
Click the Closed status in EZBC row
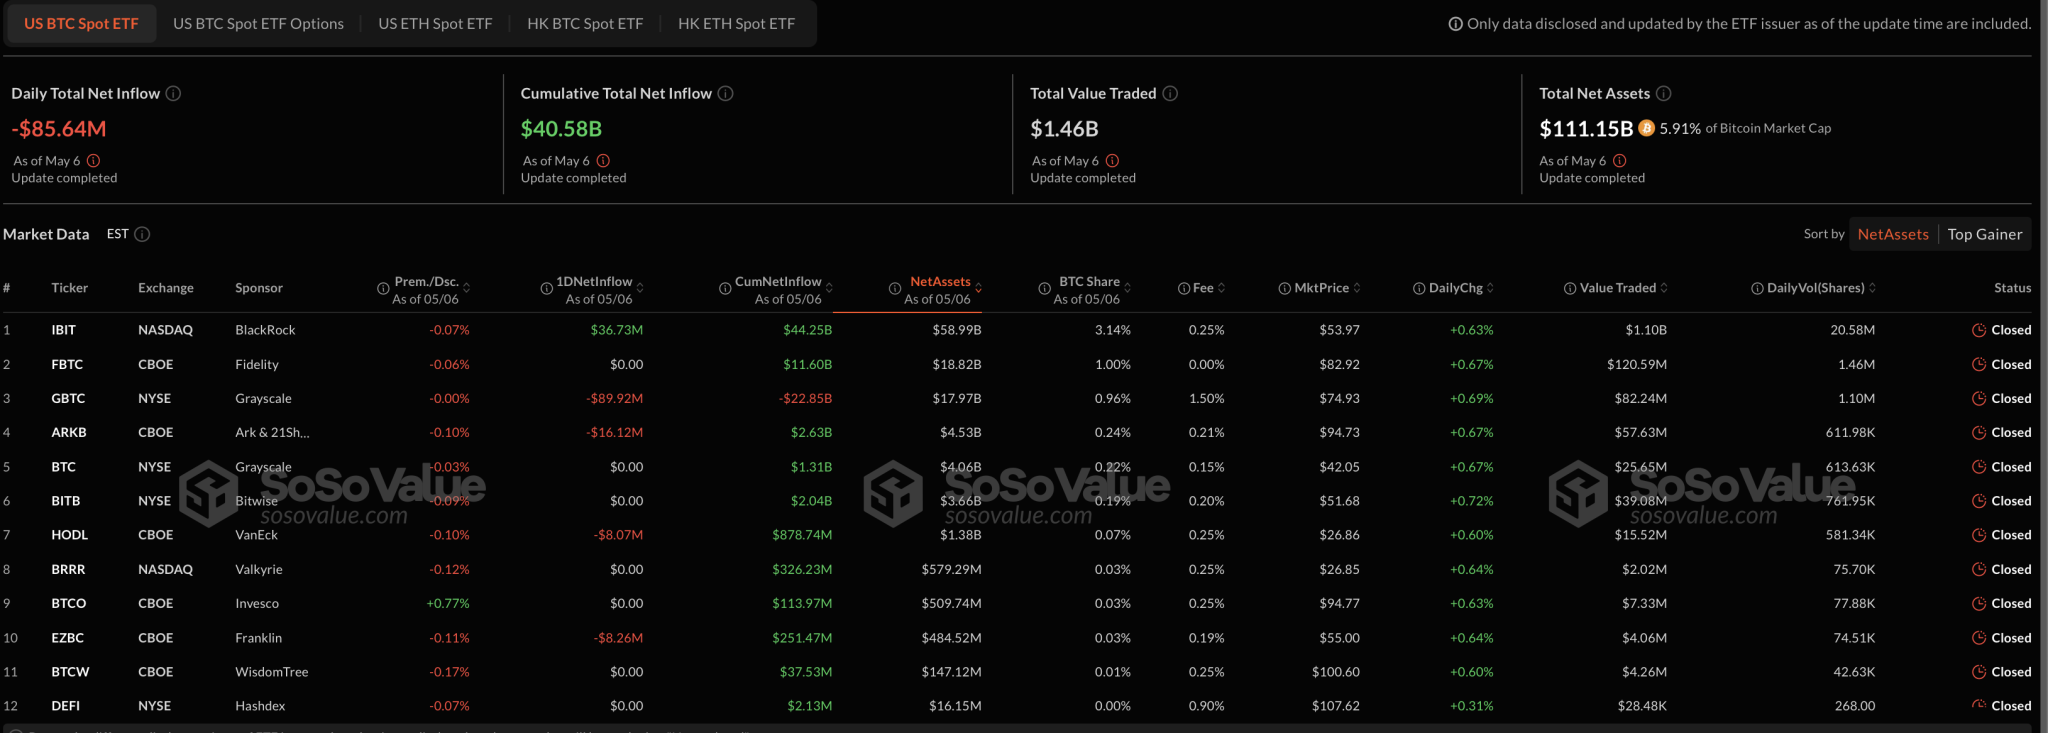coord(2011,638)
